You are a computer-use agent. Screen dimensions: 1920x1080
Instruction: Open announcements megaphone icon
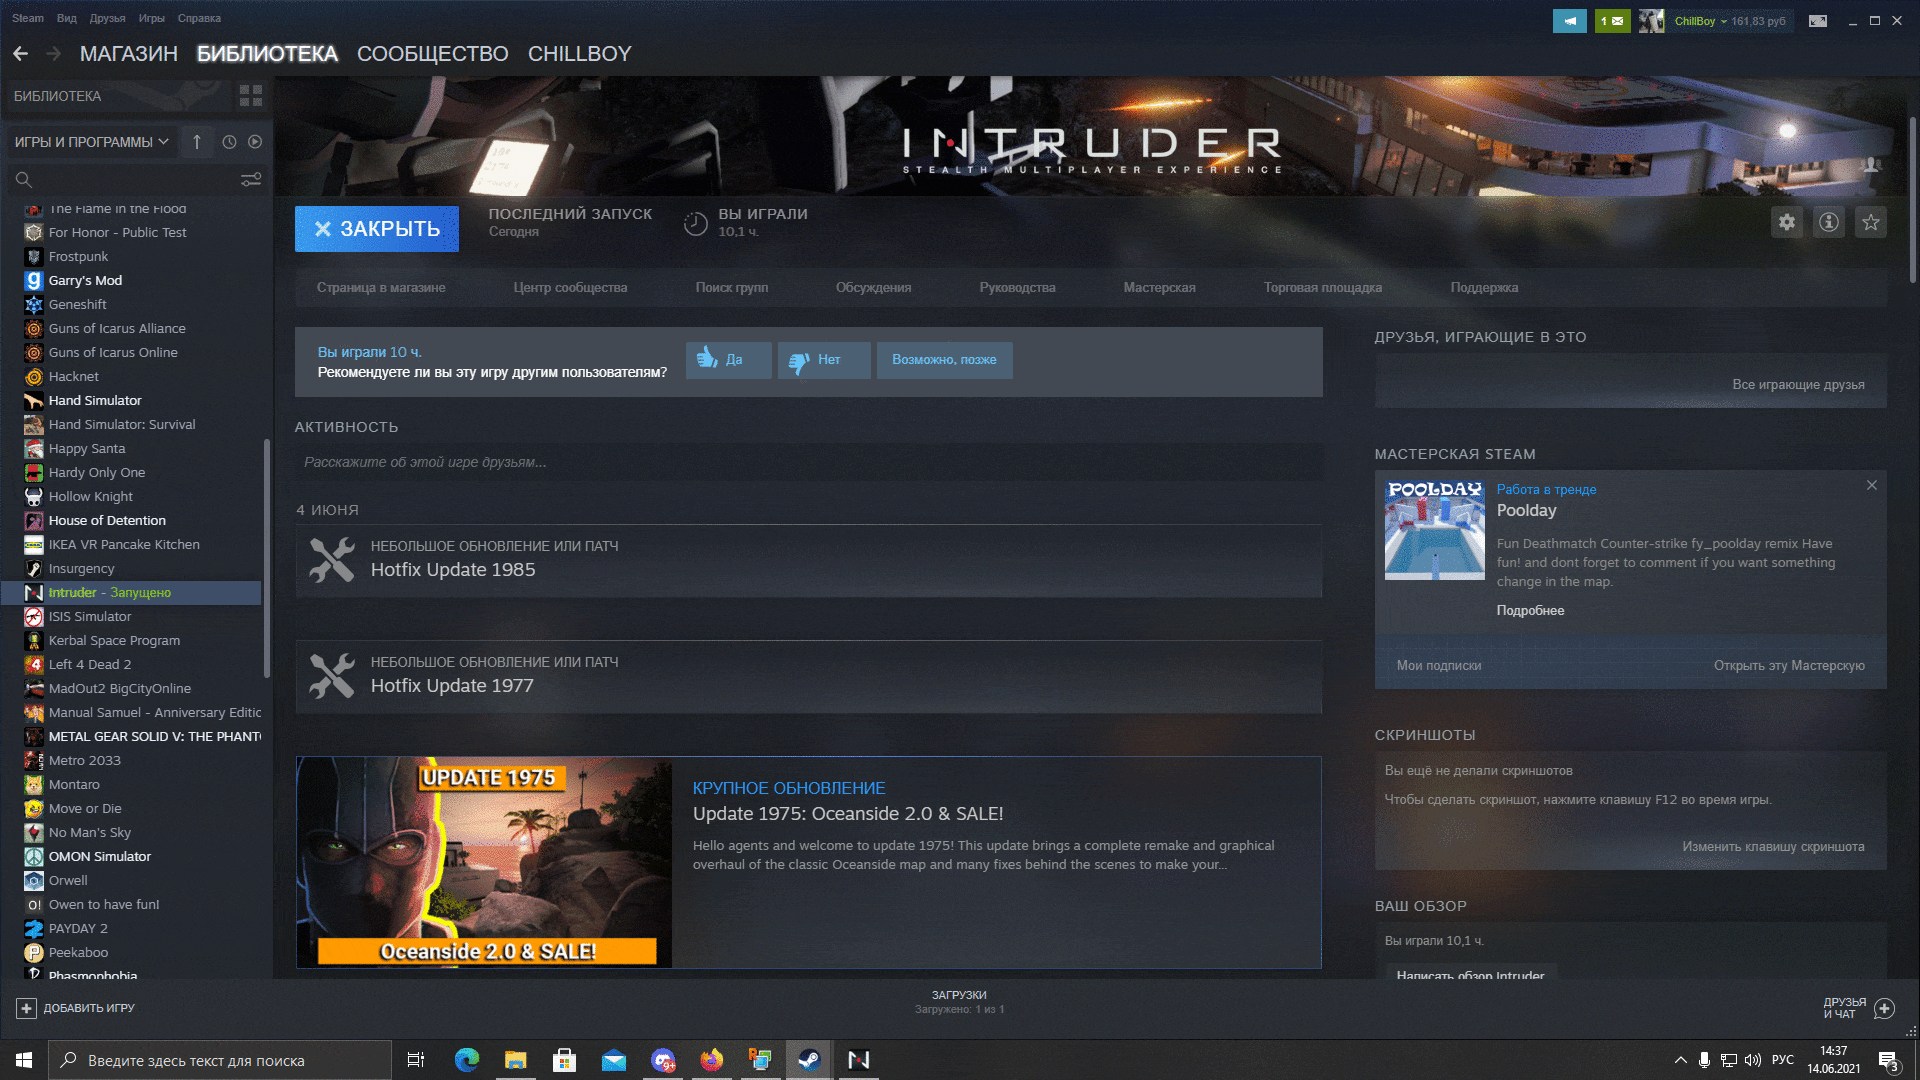point(1569,20)
